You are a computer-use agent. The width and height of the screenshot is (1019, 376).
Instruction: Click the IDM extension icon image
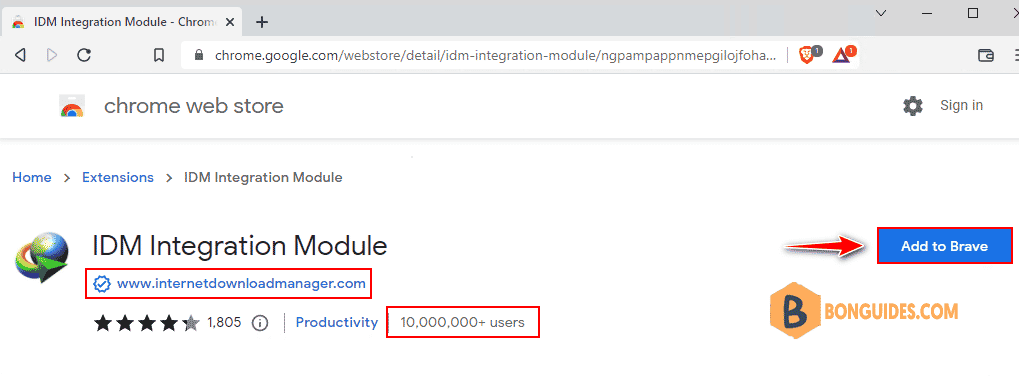[x=42, y=258]
